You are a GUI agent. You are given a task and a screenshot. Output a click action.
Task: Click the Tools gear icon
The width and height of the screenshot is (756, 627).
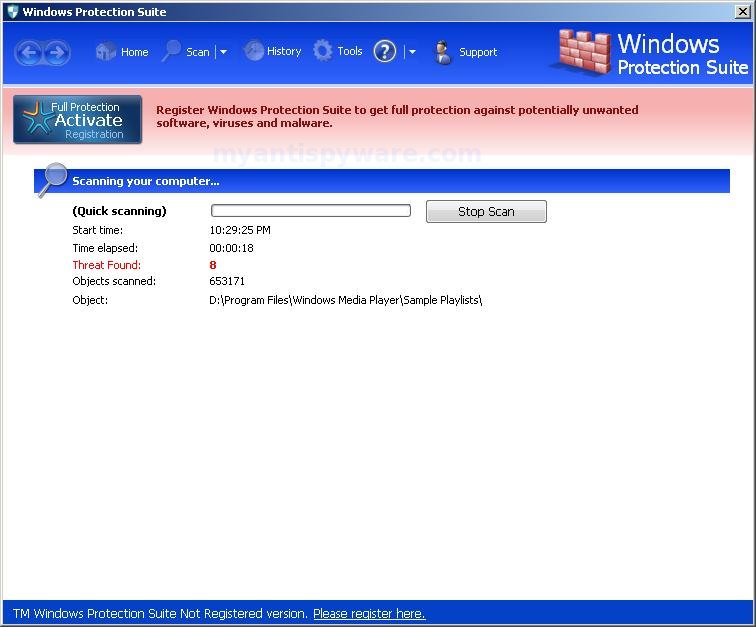pyautogui.click(x=323, y=51)
